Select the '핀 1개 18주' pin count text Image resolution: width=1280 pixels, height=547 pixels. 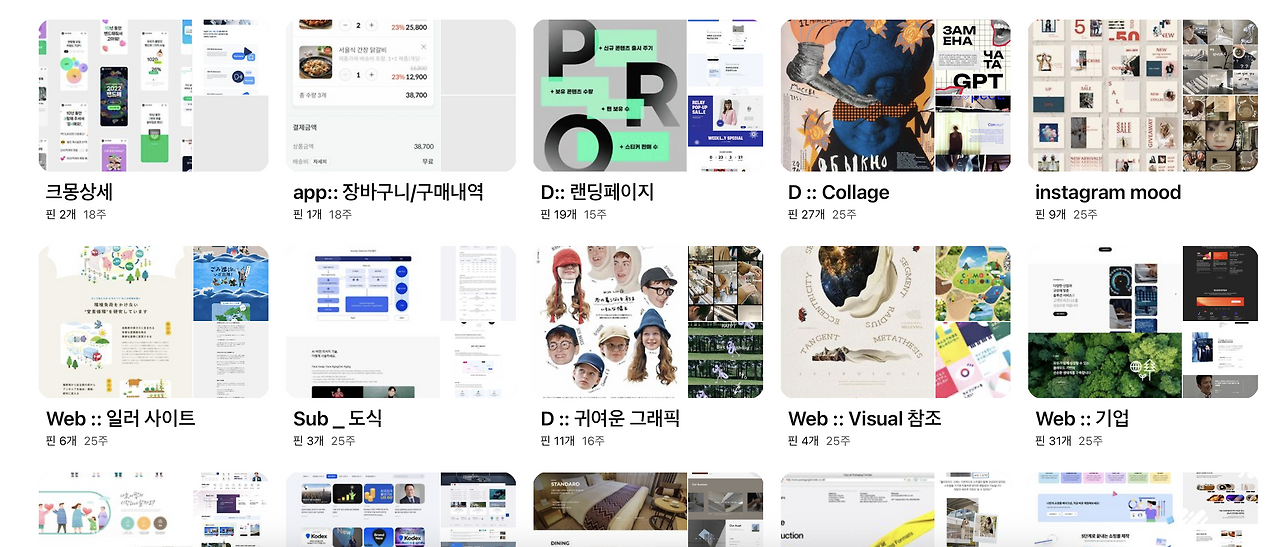(323, 214)
